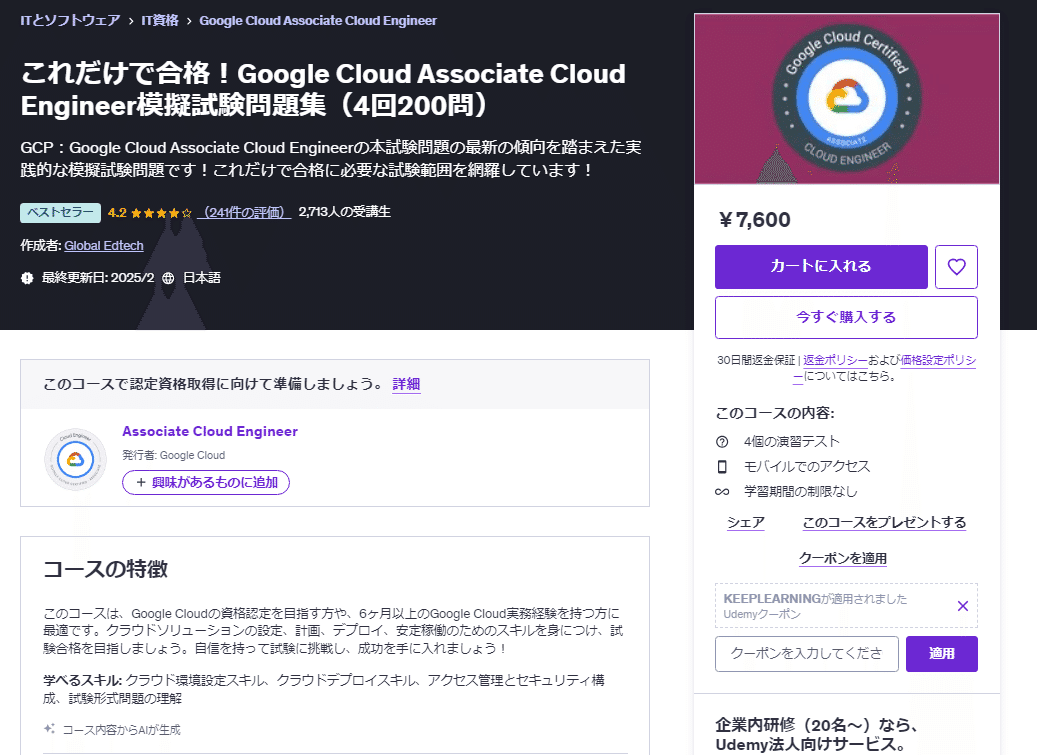The image size is (1037, 755).
Task: Click 興味があるものに追加 button
Action: (206, 483)
